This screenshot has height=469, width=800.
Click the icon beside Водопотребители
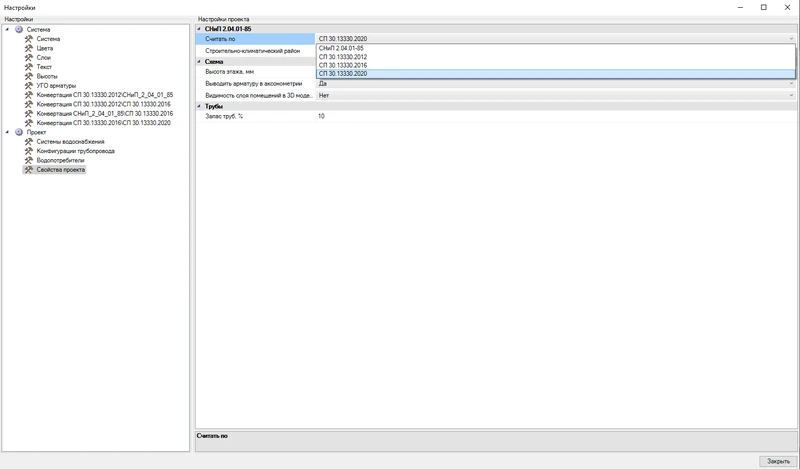pos(28,160)
